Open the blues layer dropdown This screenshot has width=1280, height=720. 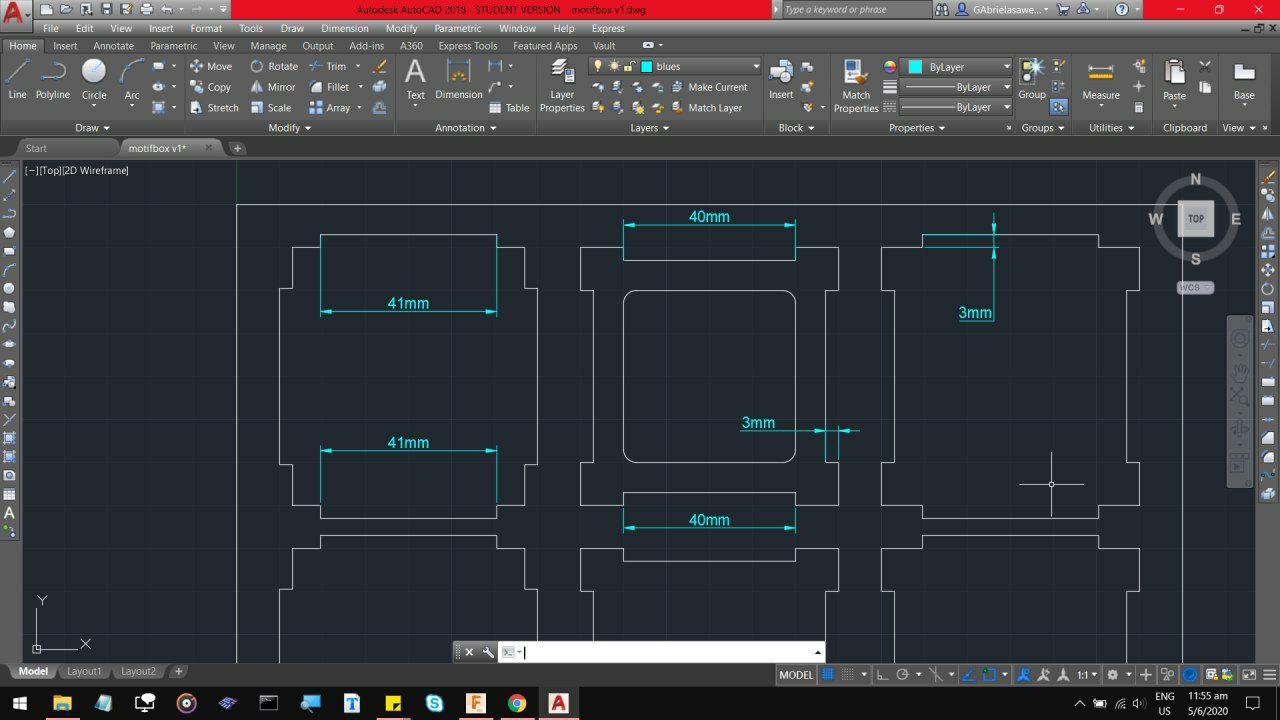coord(756,66)
